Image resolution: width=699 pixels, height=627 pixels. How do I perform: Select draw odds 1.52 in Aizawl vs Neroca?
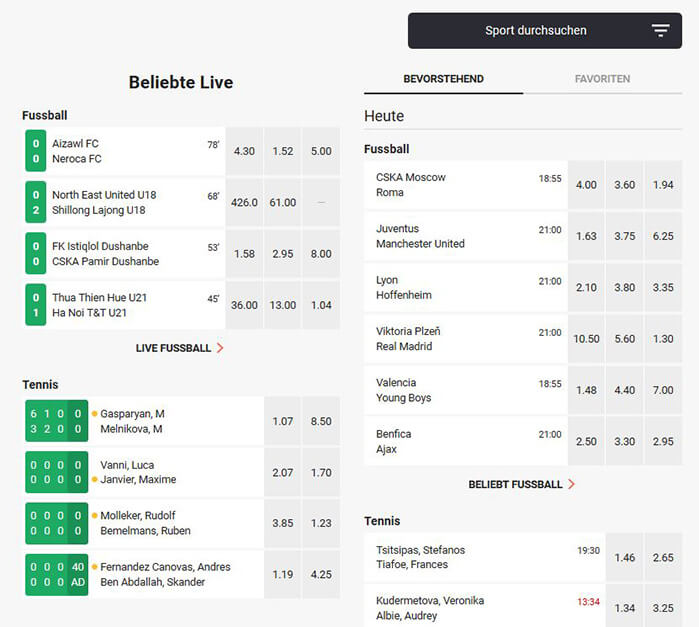pyautogui.click(x=283, y=151)
